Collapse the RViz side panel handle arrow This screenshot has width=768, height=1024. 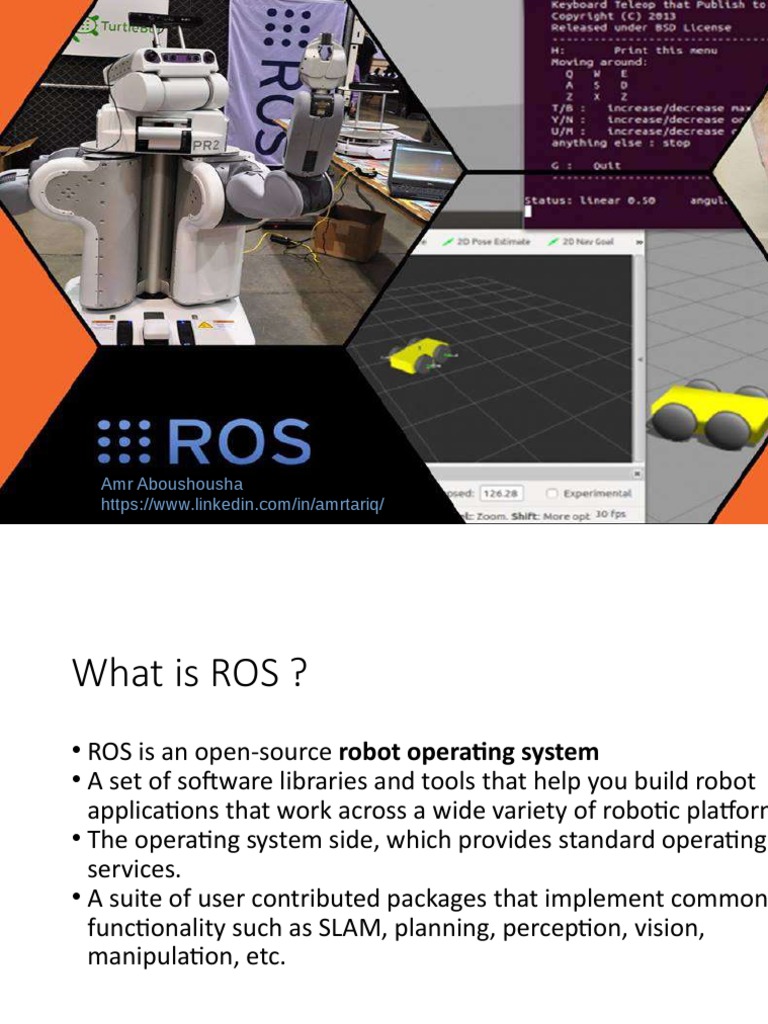pos(639,359)
